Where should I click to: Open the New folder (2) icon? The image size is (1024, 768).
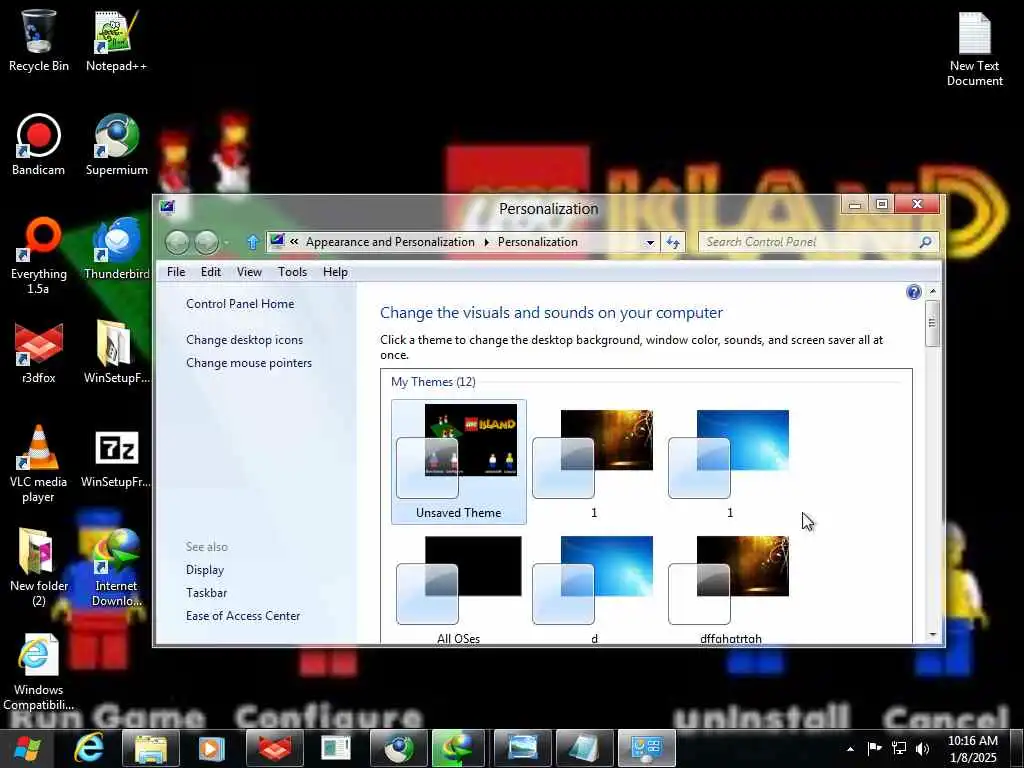[39, 567]
